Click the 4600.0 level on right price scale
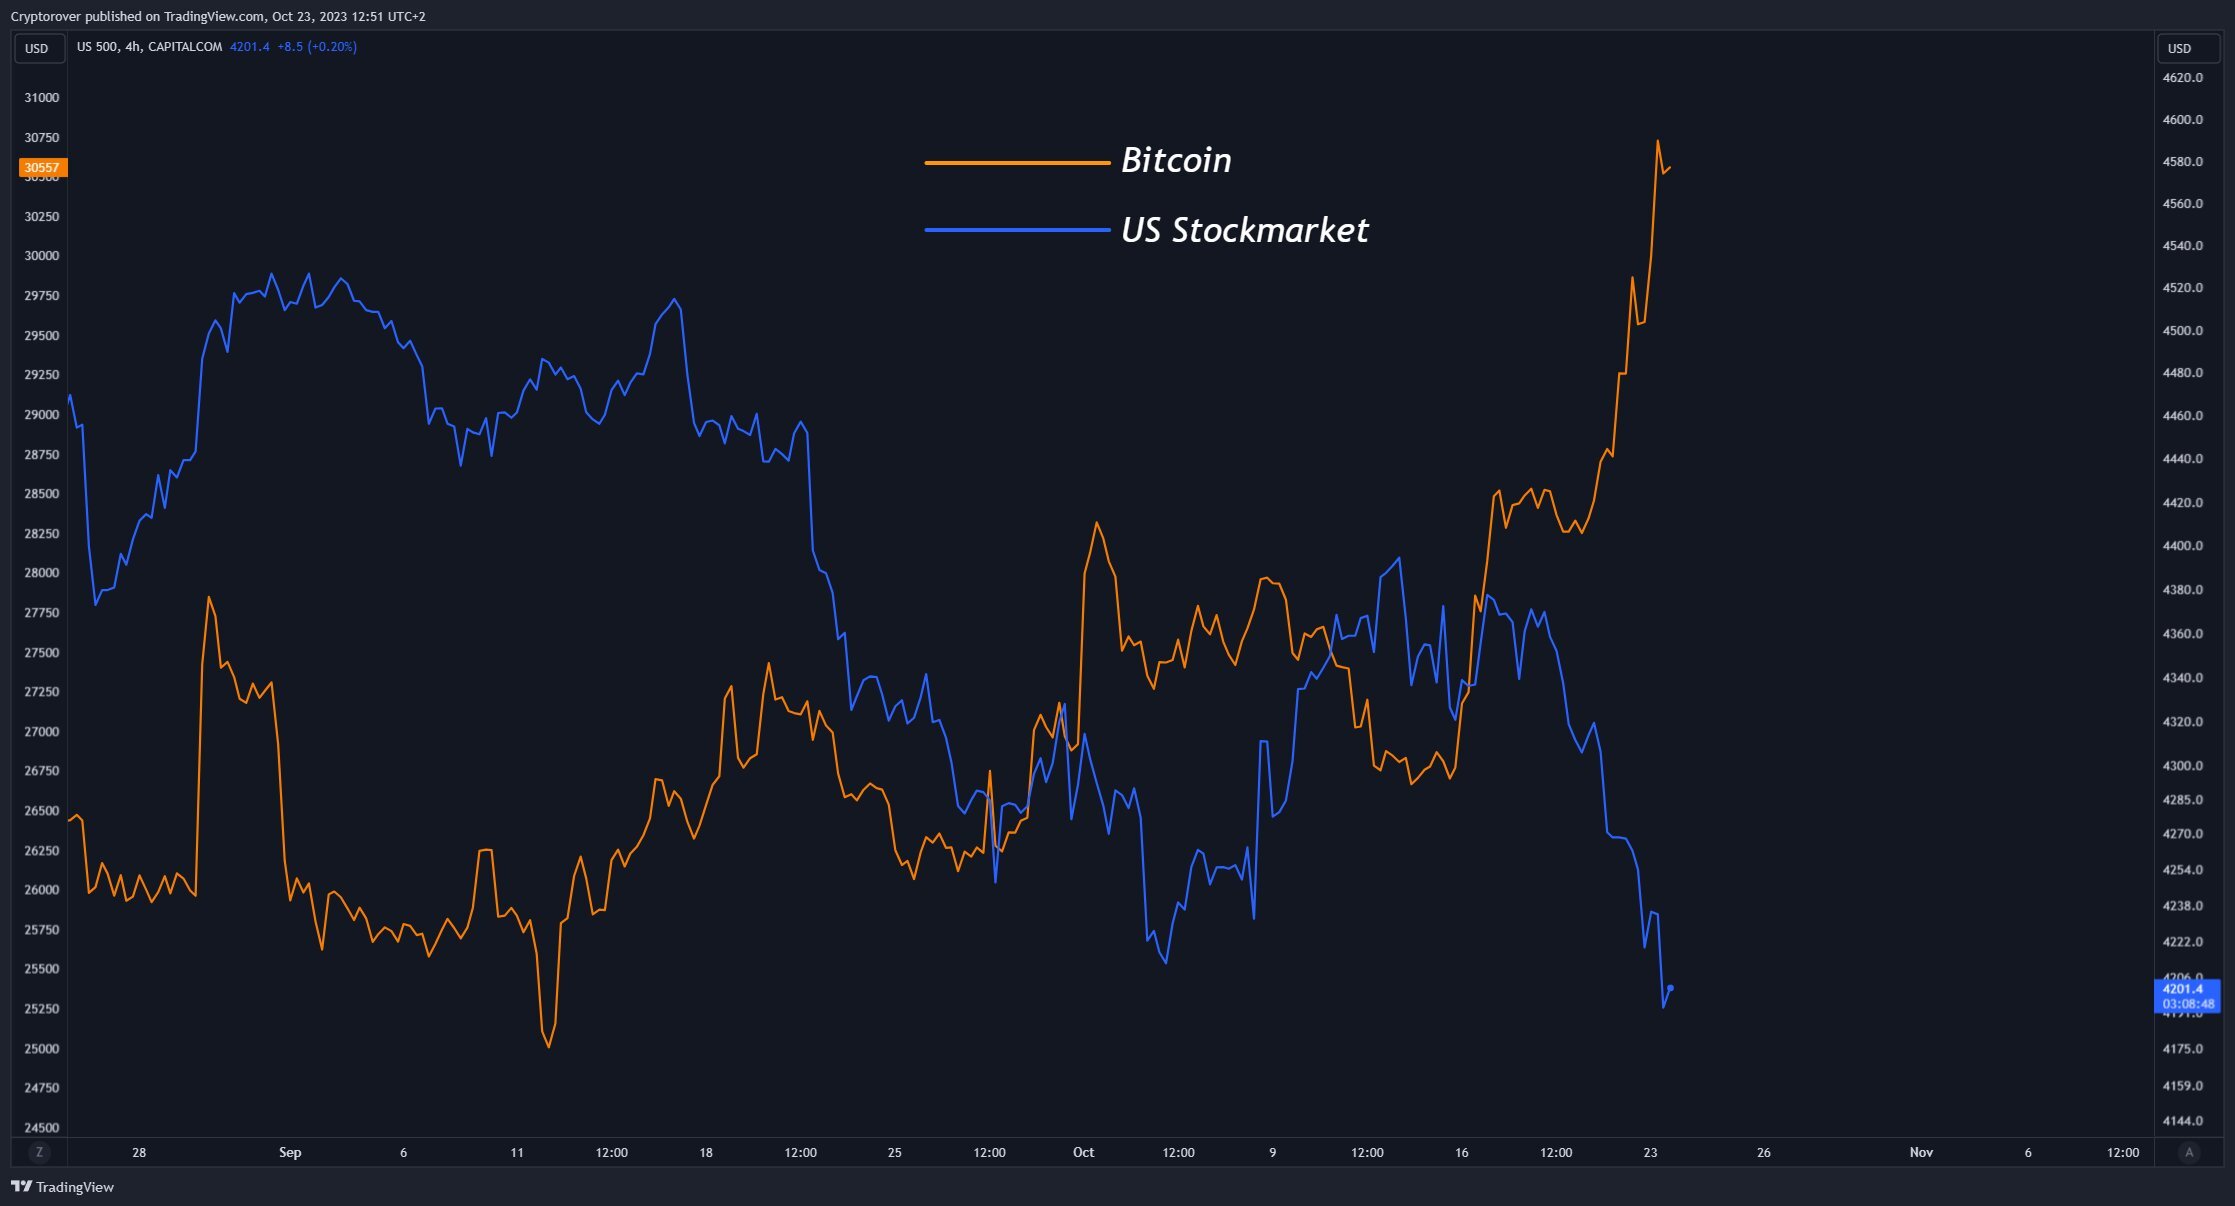2235x1206 pixels. coord(2182,120)
